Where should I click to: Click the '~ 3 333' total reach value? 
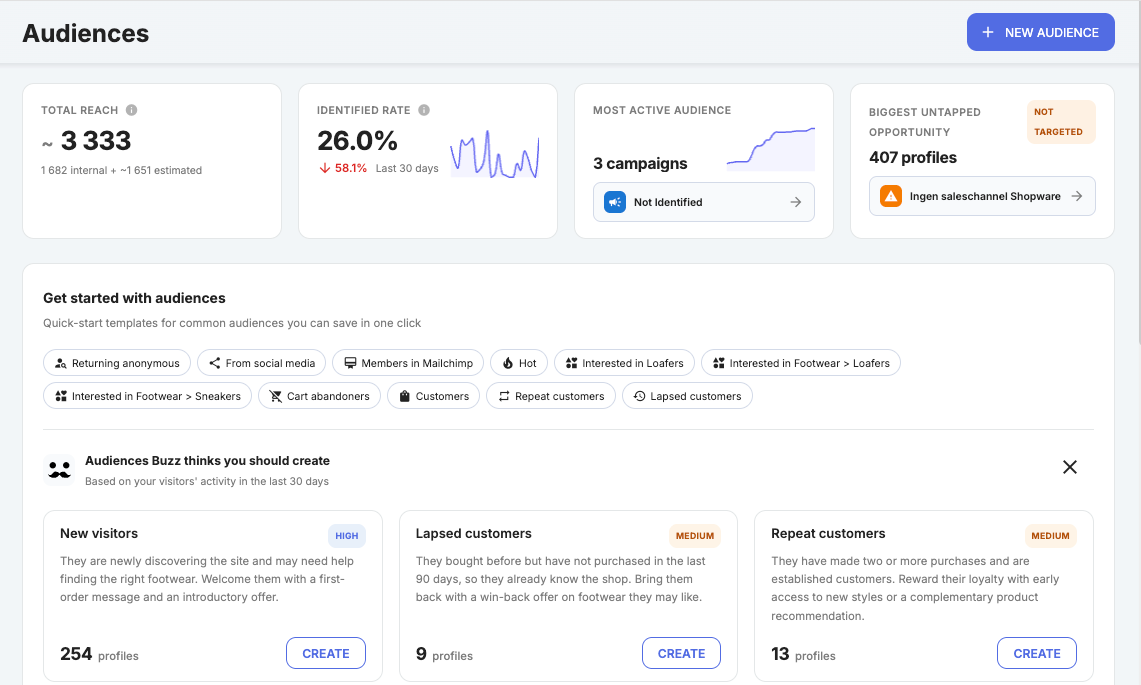[86, 140]
